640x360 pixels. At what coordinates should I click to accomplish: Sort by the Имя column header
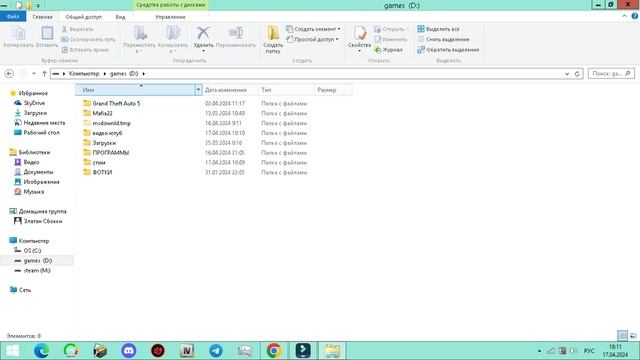point(135,90)
